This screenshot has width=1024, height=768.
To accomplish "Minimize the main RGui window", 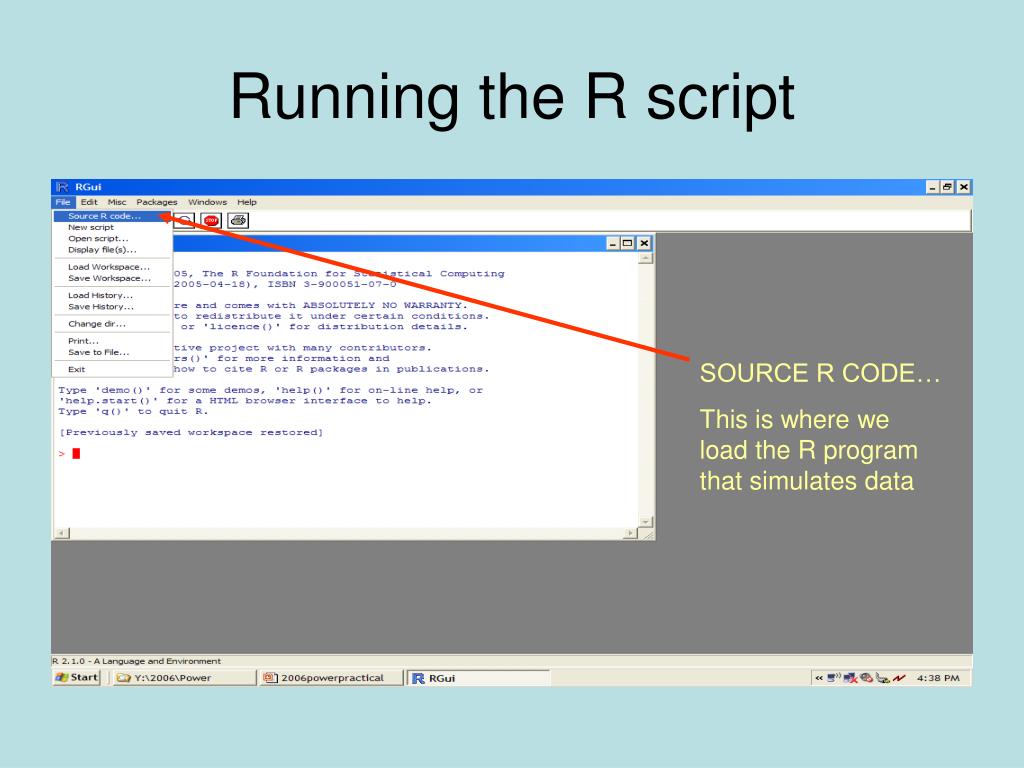I will [933, 187].
